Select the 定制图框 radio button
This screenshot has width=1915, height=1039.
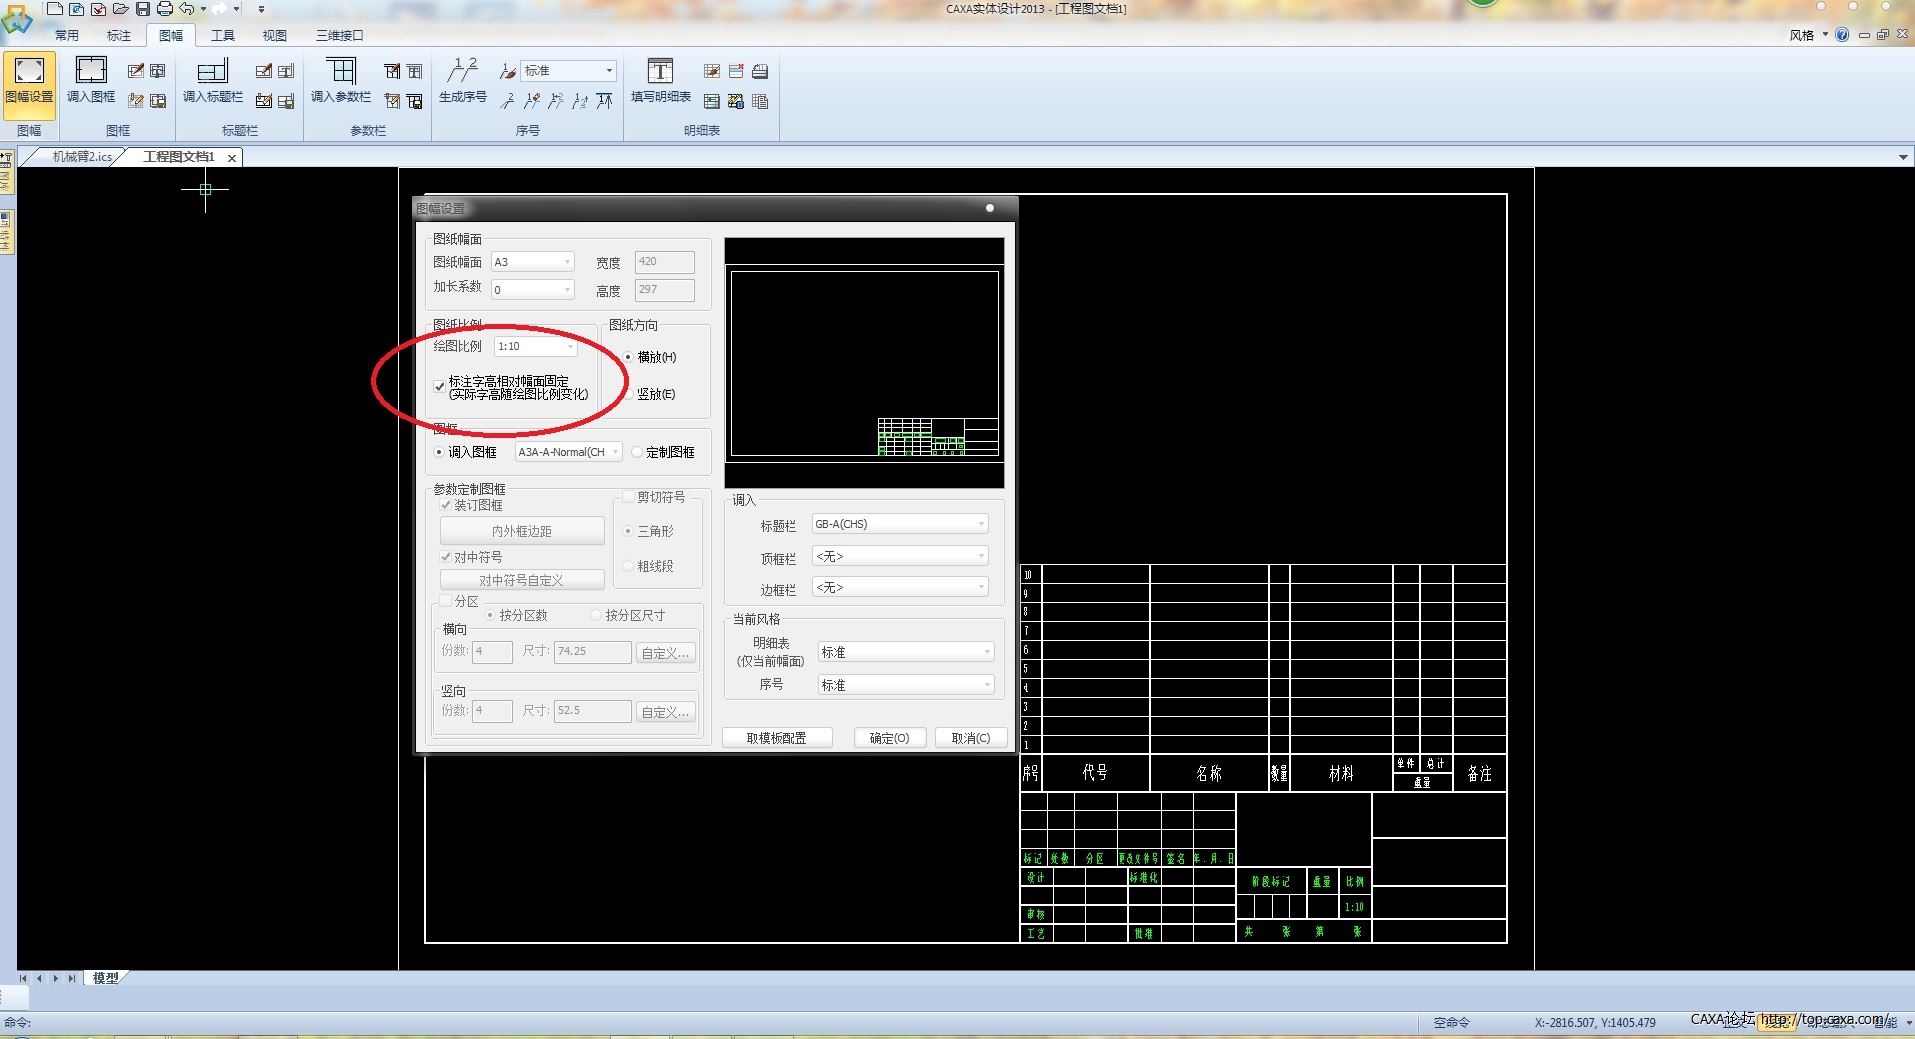tap(637, 452)
